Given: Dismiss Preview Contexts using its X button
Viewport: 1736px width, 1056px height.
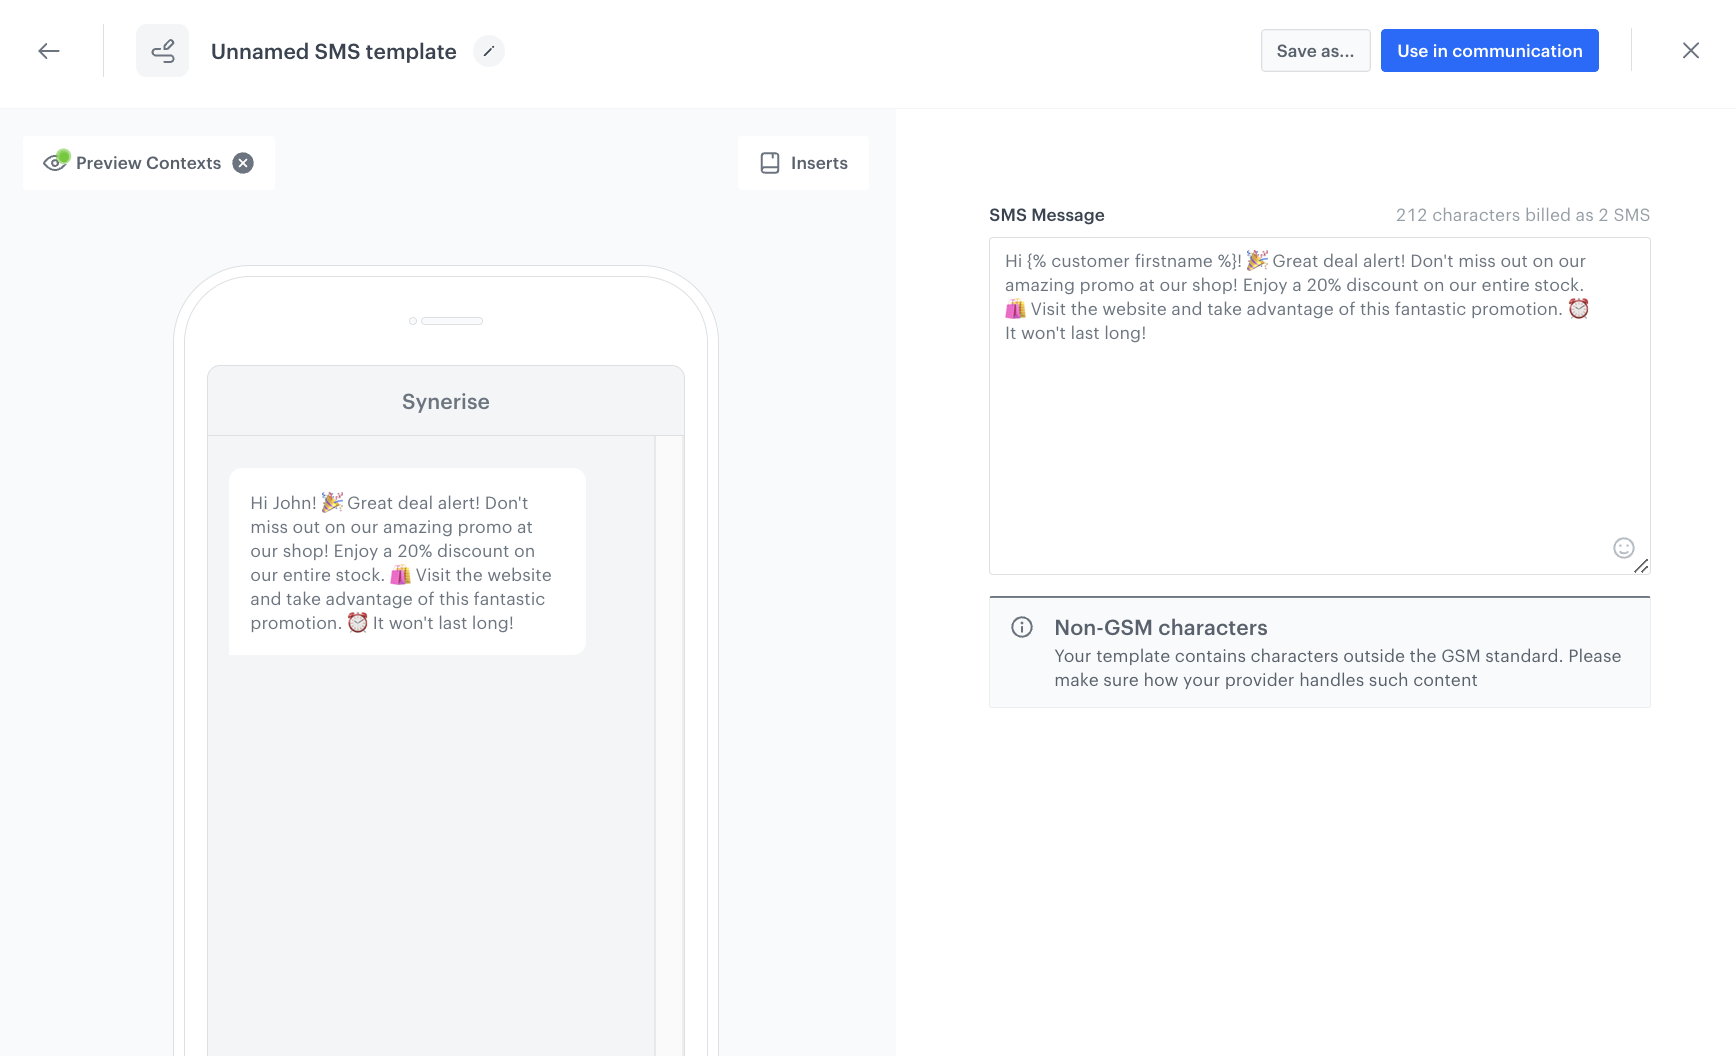Looking at the screenshot, I should (242, 162).
